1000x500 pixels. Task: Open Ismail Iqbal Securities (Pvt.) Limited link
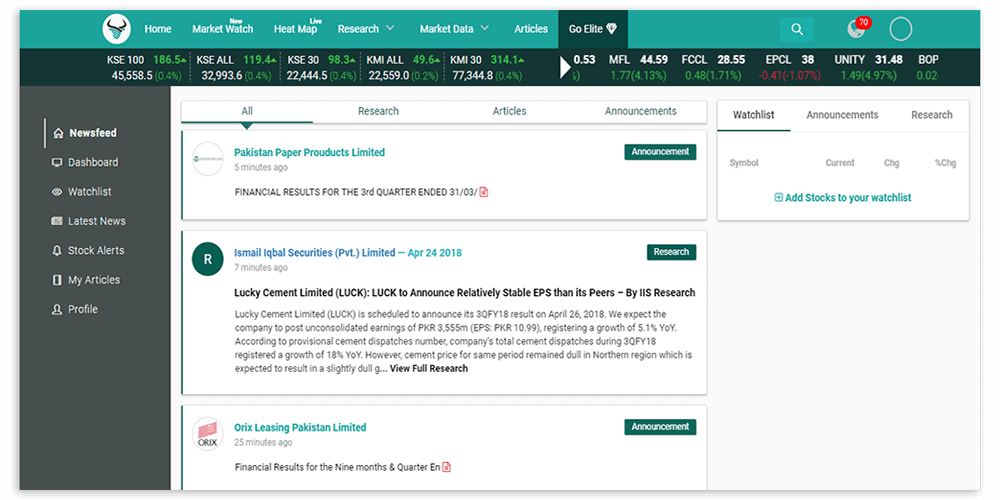(x=314, y=253)
